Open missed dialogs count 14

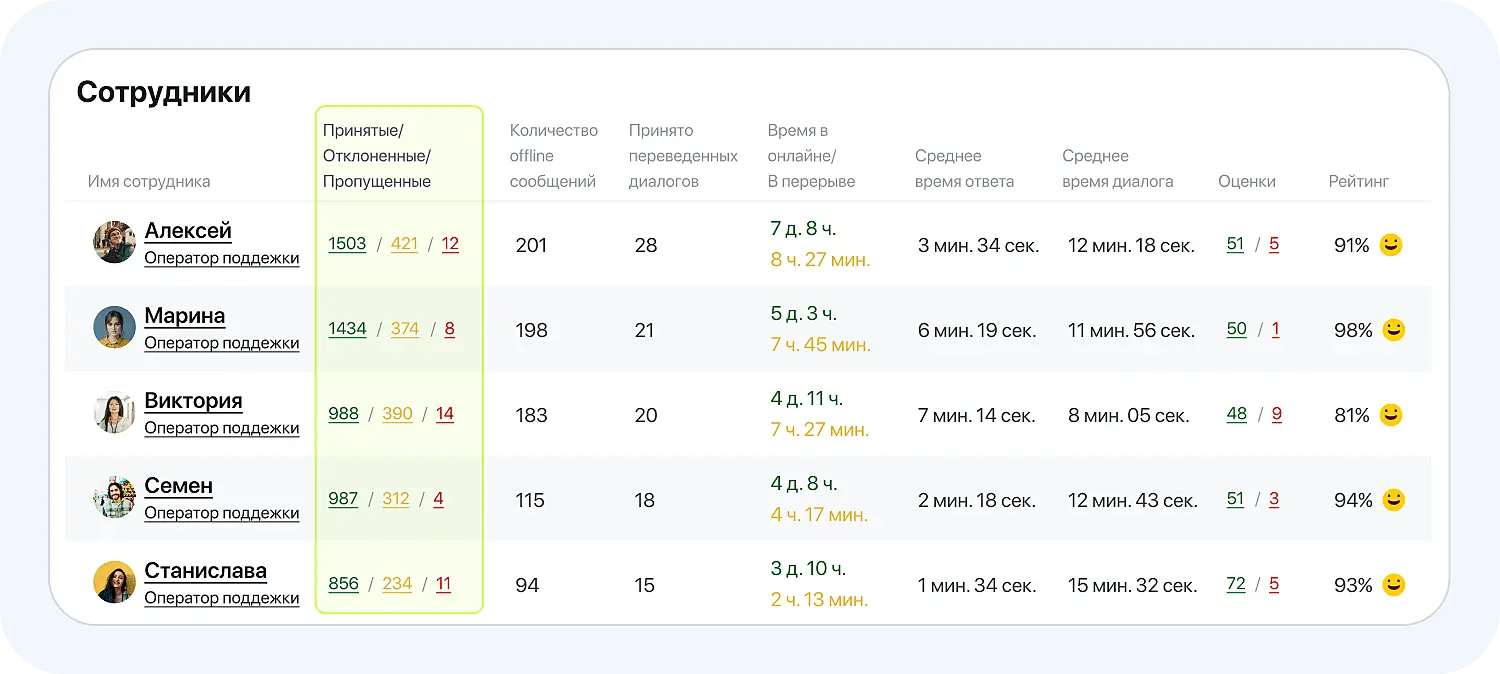(445, 414)
